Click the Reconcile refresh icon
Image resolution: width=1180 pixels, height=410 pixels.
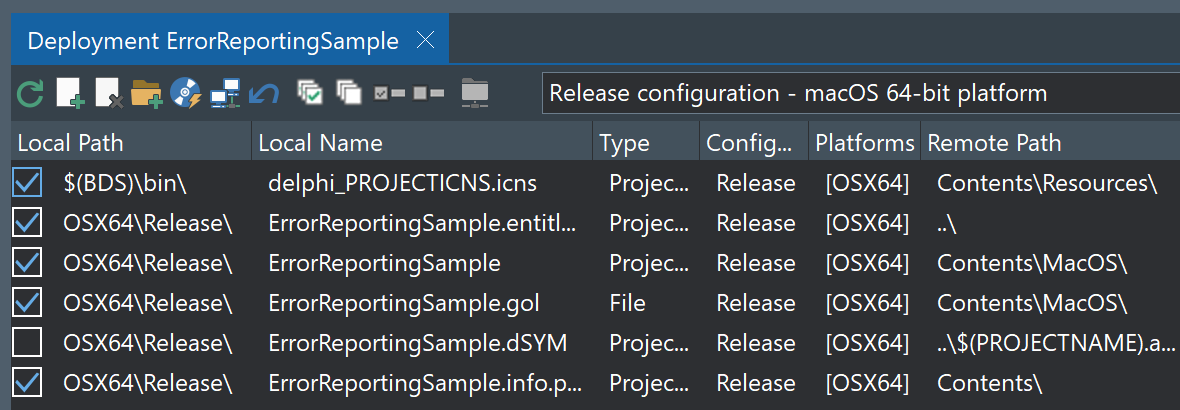30,94
